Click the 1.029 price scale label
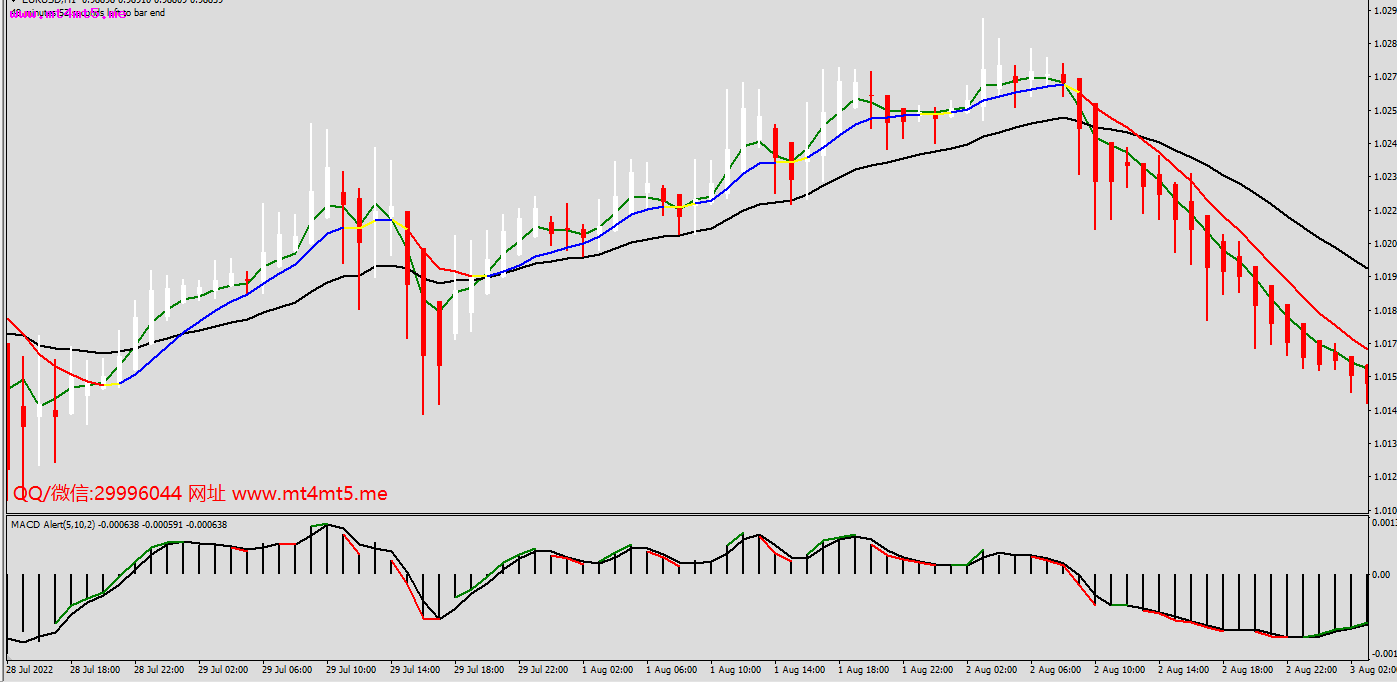The image size is (1397, 682). (1384, 10)
